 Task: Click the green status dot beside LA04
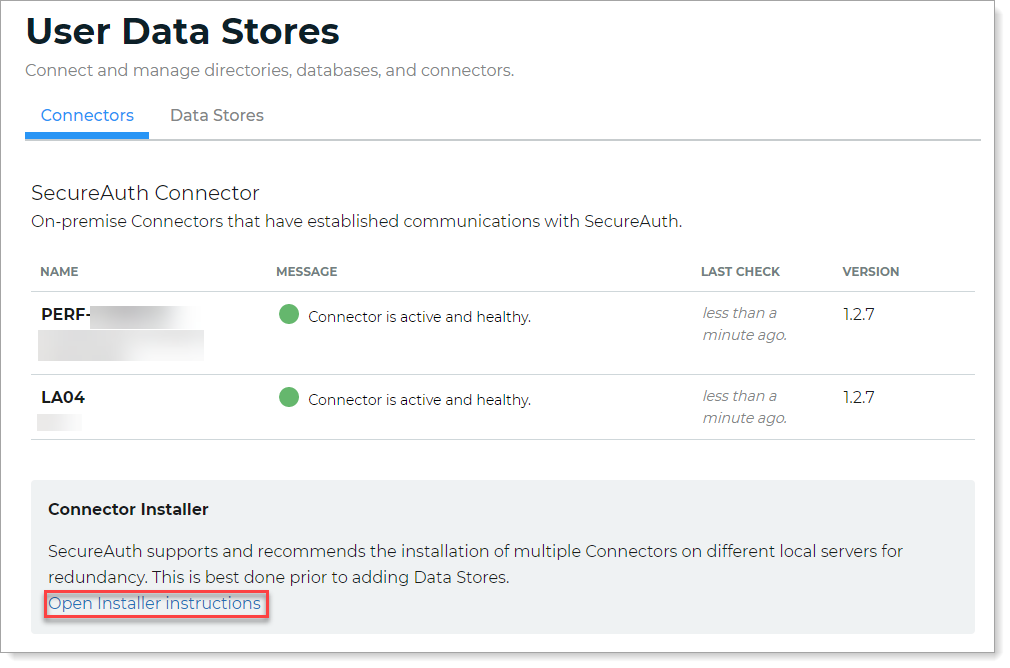coord(289,397)
